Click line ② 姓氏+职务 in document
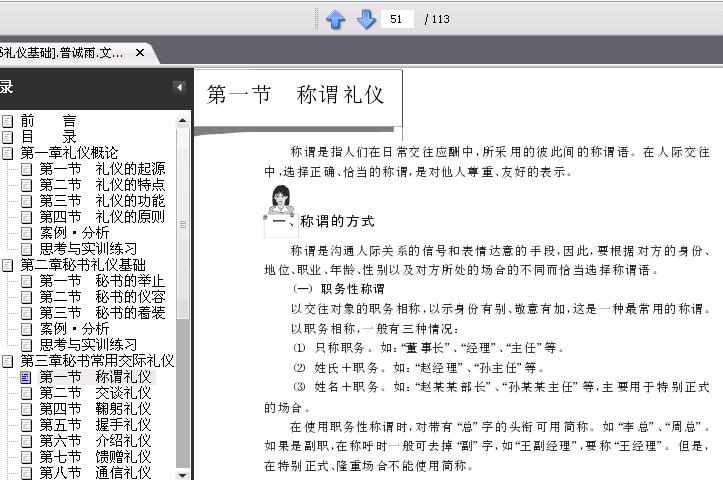This screenshot has height=480, width=723. click(418, 368)
